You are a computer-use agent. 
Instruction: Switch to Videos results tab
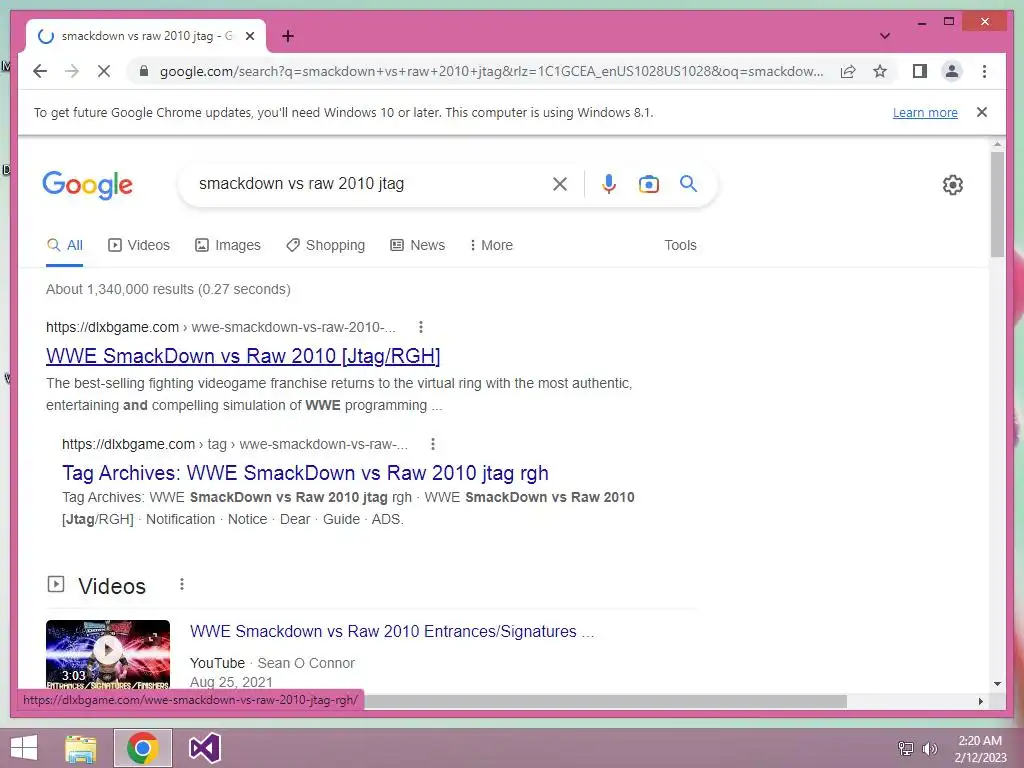pos(138,246)
